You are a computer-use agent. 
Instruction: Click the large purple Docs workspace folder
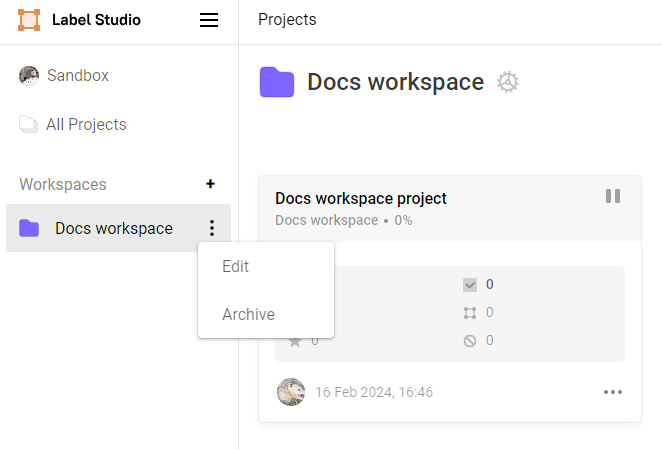[x=277, y=82]
